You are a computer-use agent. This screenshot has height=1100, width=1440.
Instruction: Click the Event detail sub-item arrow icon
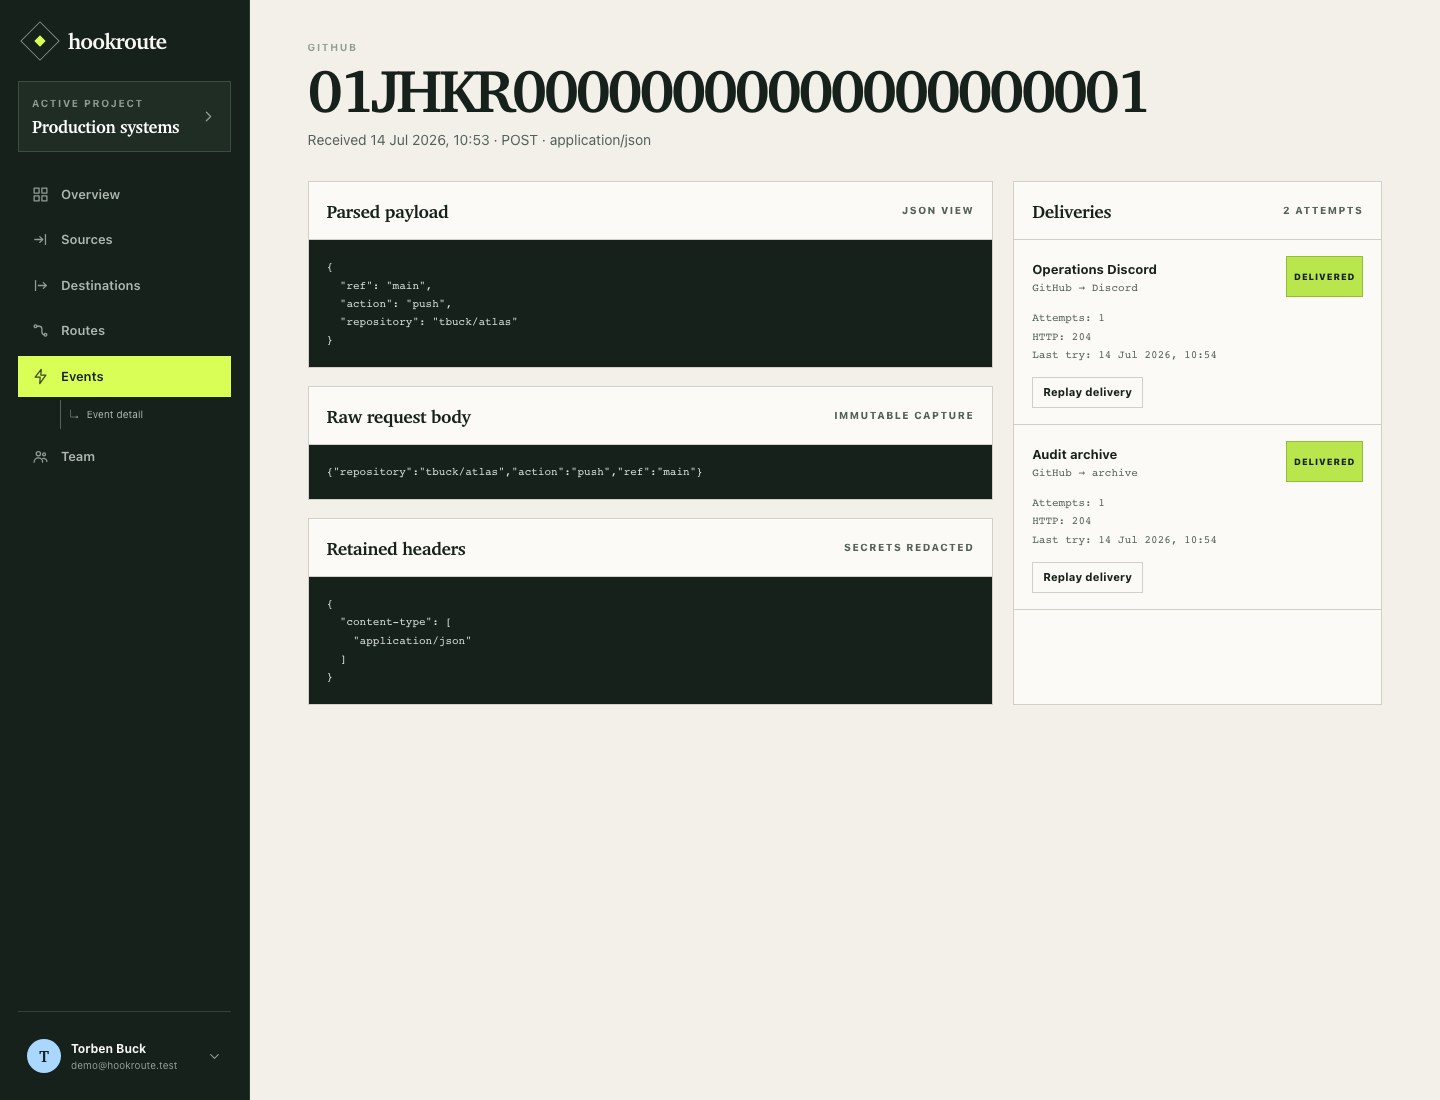pyautogui.click(x=74, y=414)
